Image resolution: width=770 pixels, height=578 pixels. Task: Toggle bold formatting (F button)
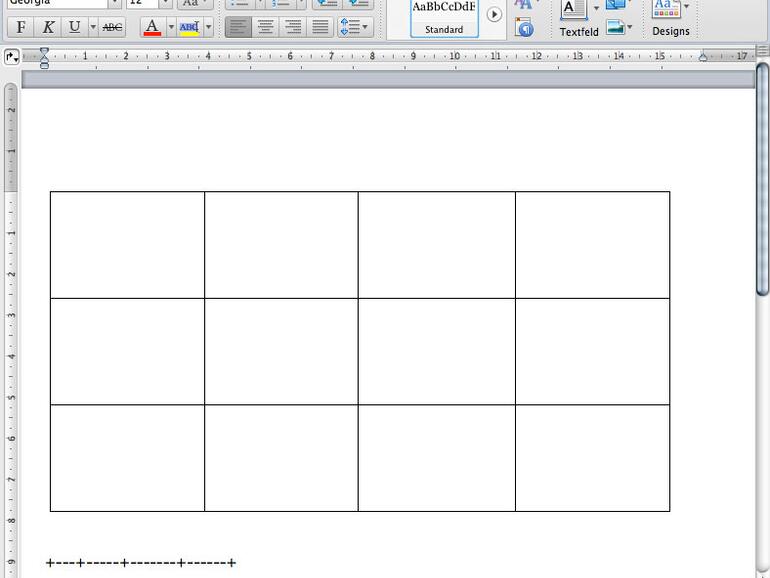pyautogui.click(x=21, y=27)
